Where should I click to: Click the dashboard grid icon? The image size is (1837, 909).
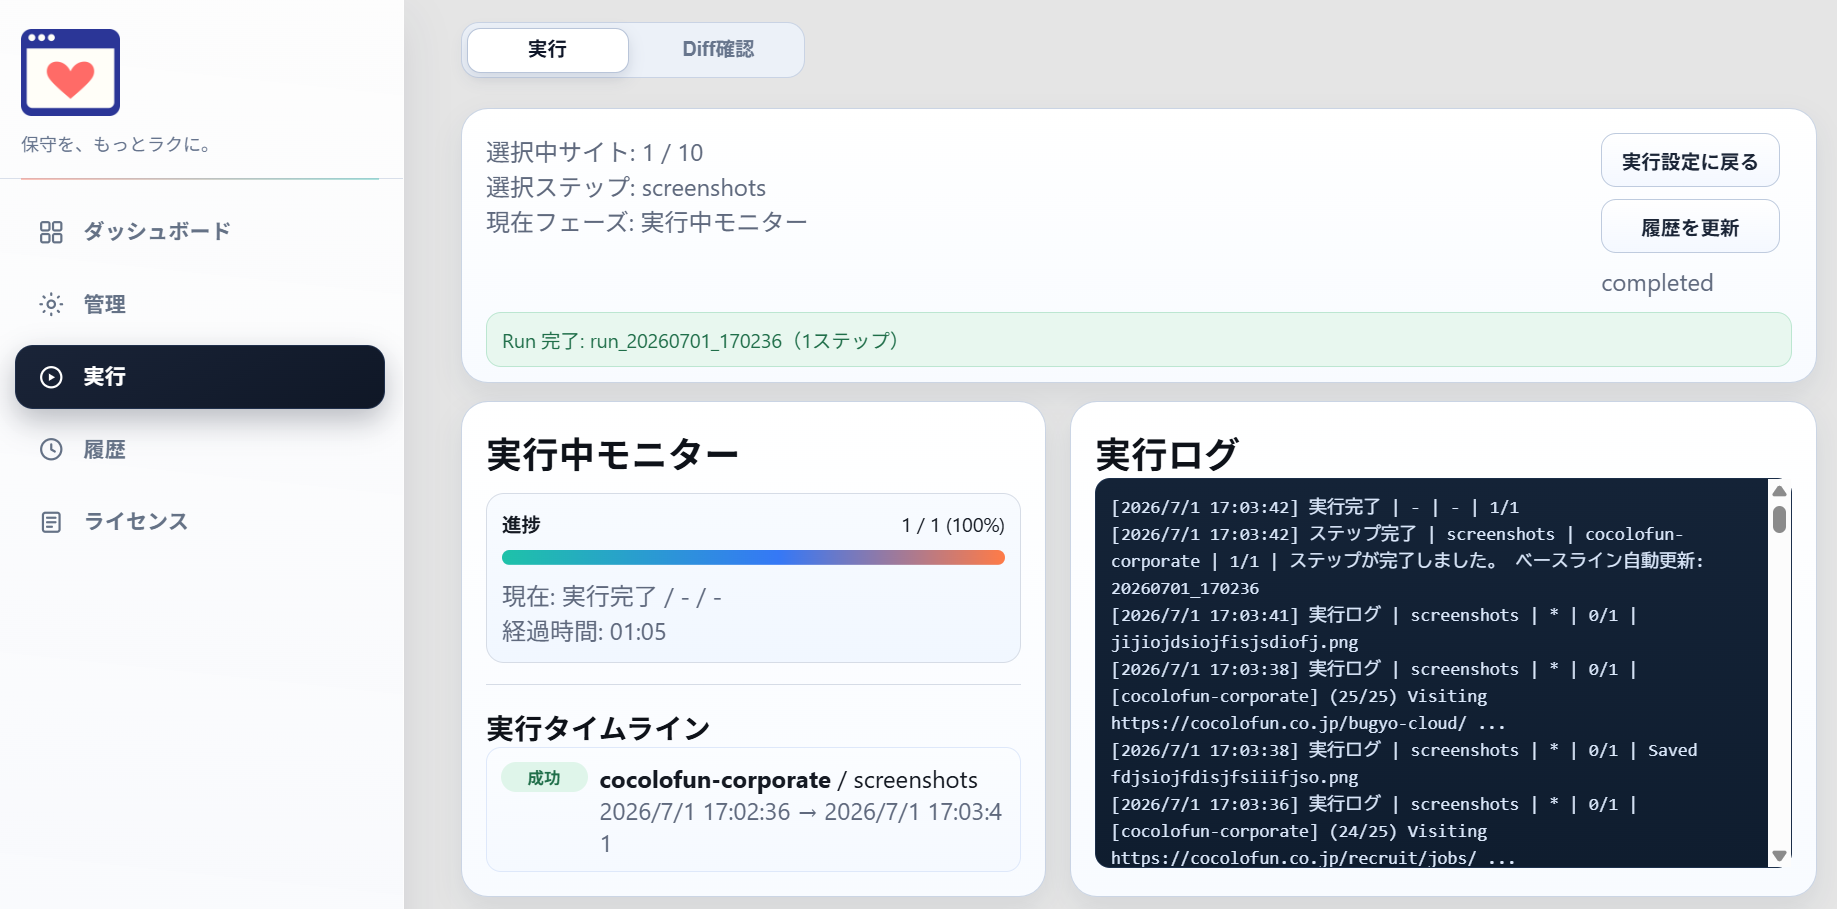point(51,232)
